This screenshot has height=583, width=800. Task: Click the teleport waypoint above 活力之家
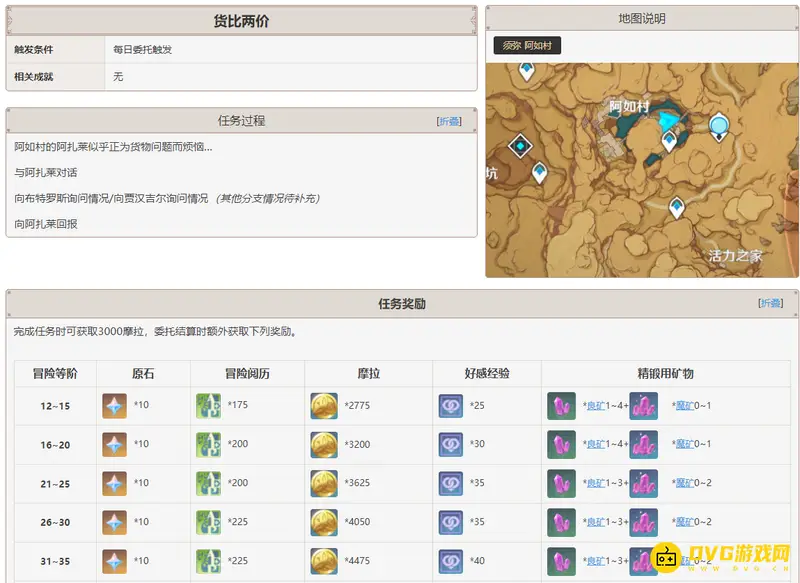click(677, 207)
